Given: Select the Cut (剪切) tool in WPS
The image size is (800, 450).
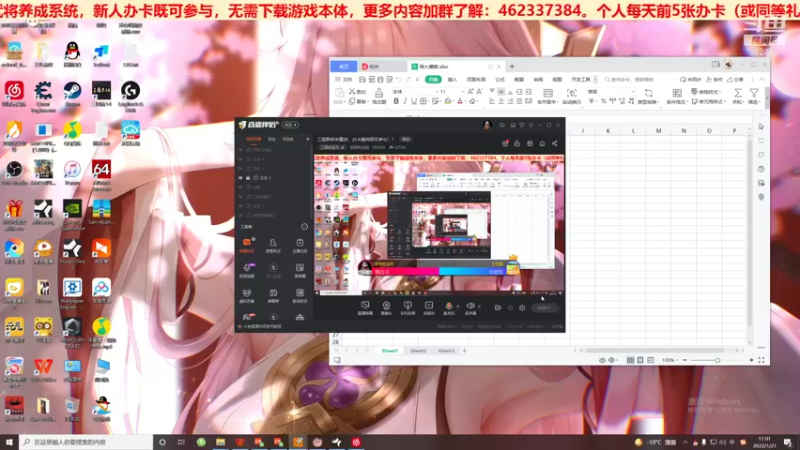Looking at the screenshot, I should [x=357, y=92].
